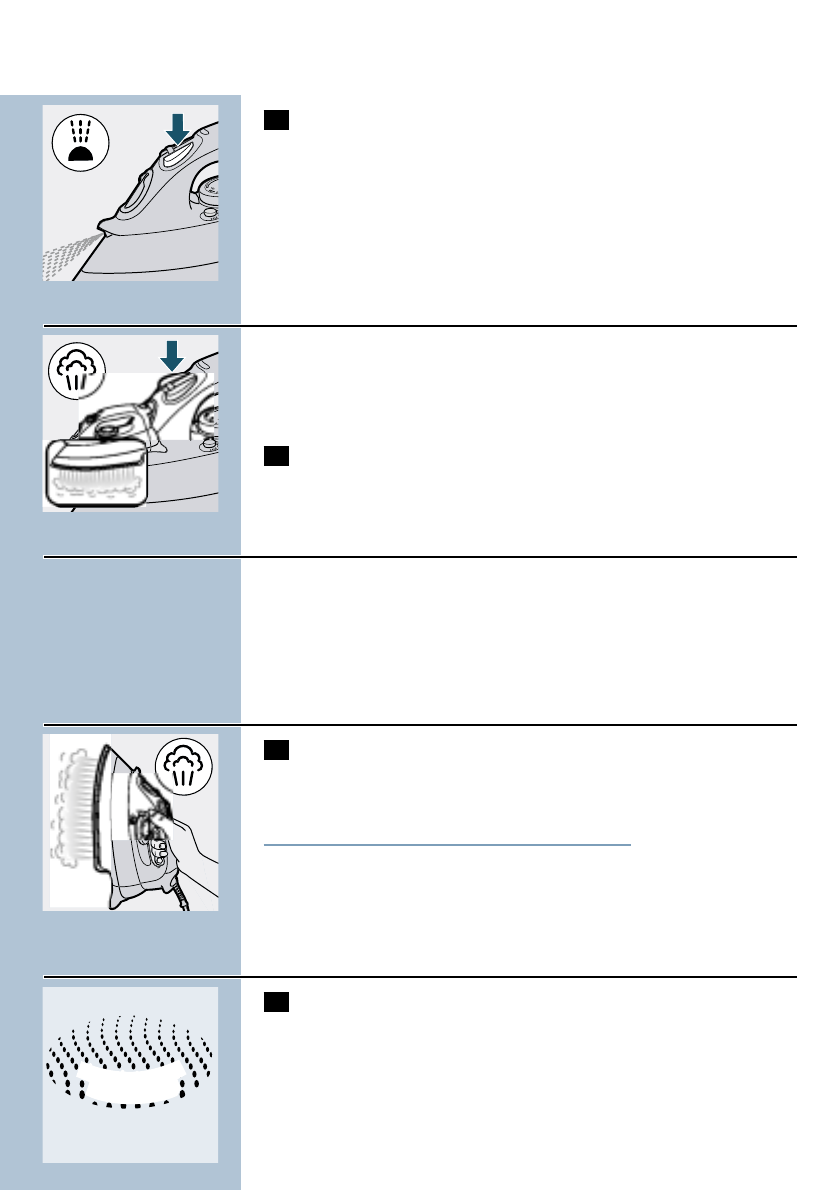Click the white curved band in the dotted pattern
Image resolution: width=838 pixels, height=1190 pixels.
click(x=131, y=1083)
